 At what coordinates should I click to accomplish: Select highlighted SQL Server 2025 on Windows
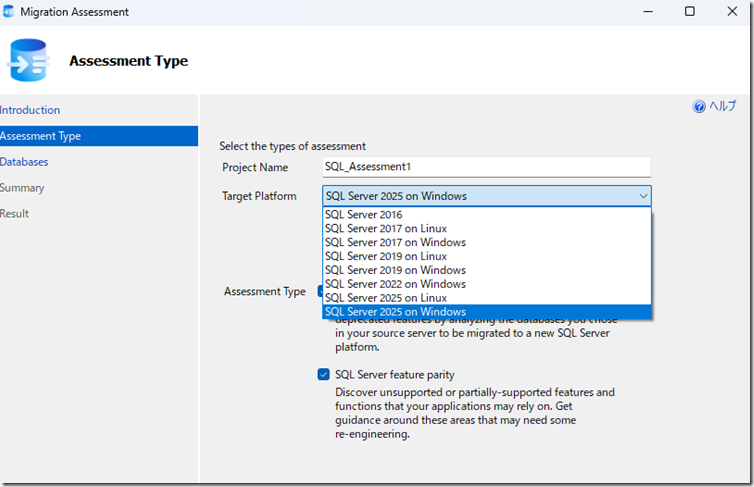[x=395, y=312]
